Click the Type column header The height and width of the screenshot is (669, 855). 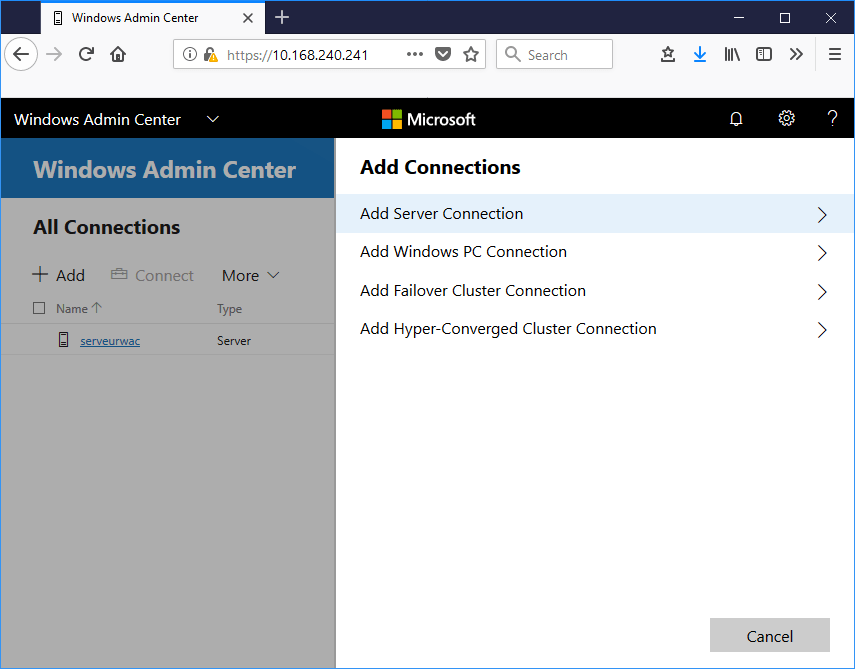click(x=229, y=309)
